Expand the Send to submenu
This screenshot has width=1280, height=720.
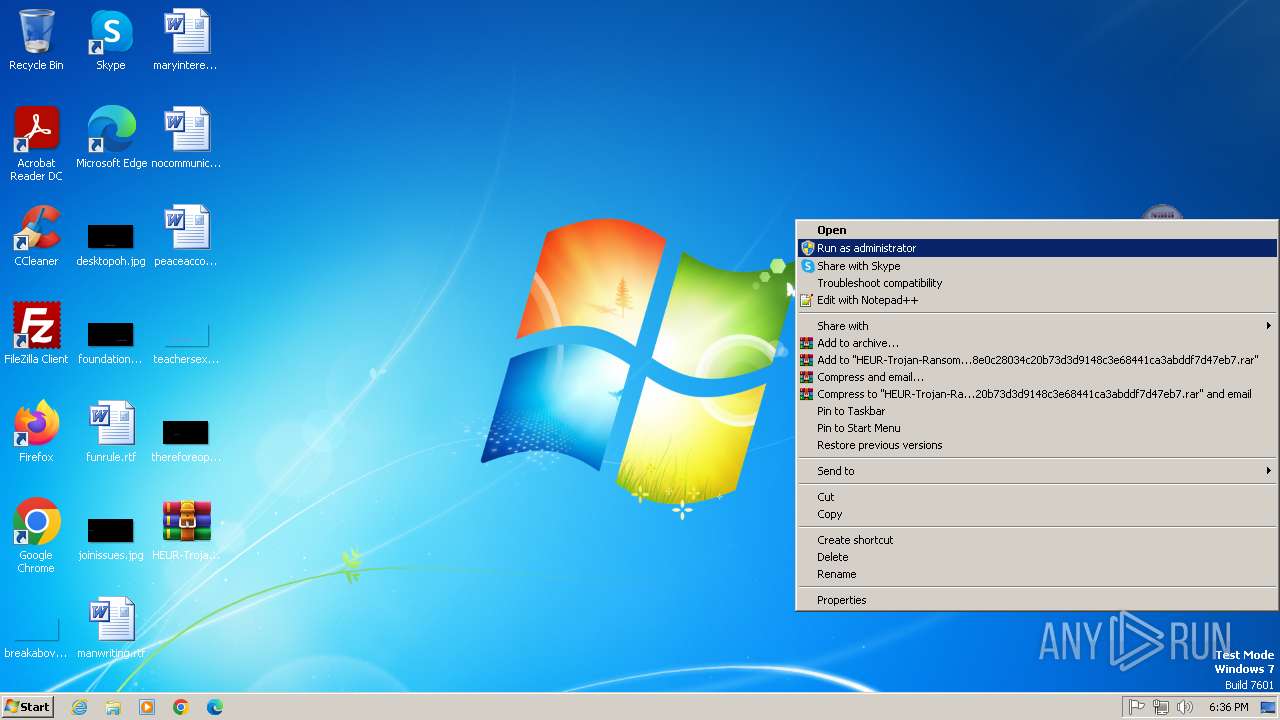[1037, 471]
